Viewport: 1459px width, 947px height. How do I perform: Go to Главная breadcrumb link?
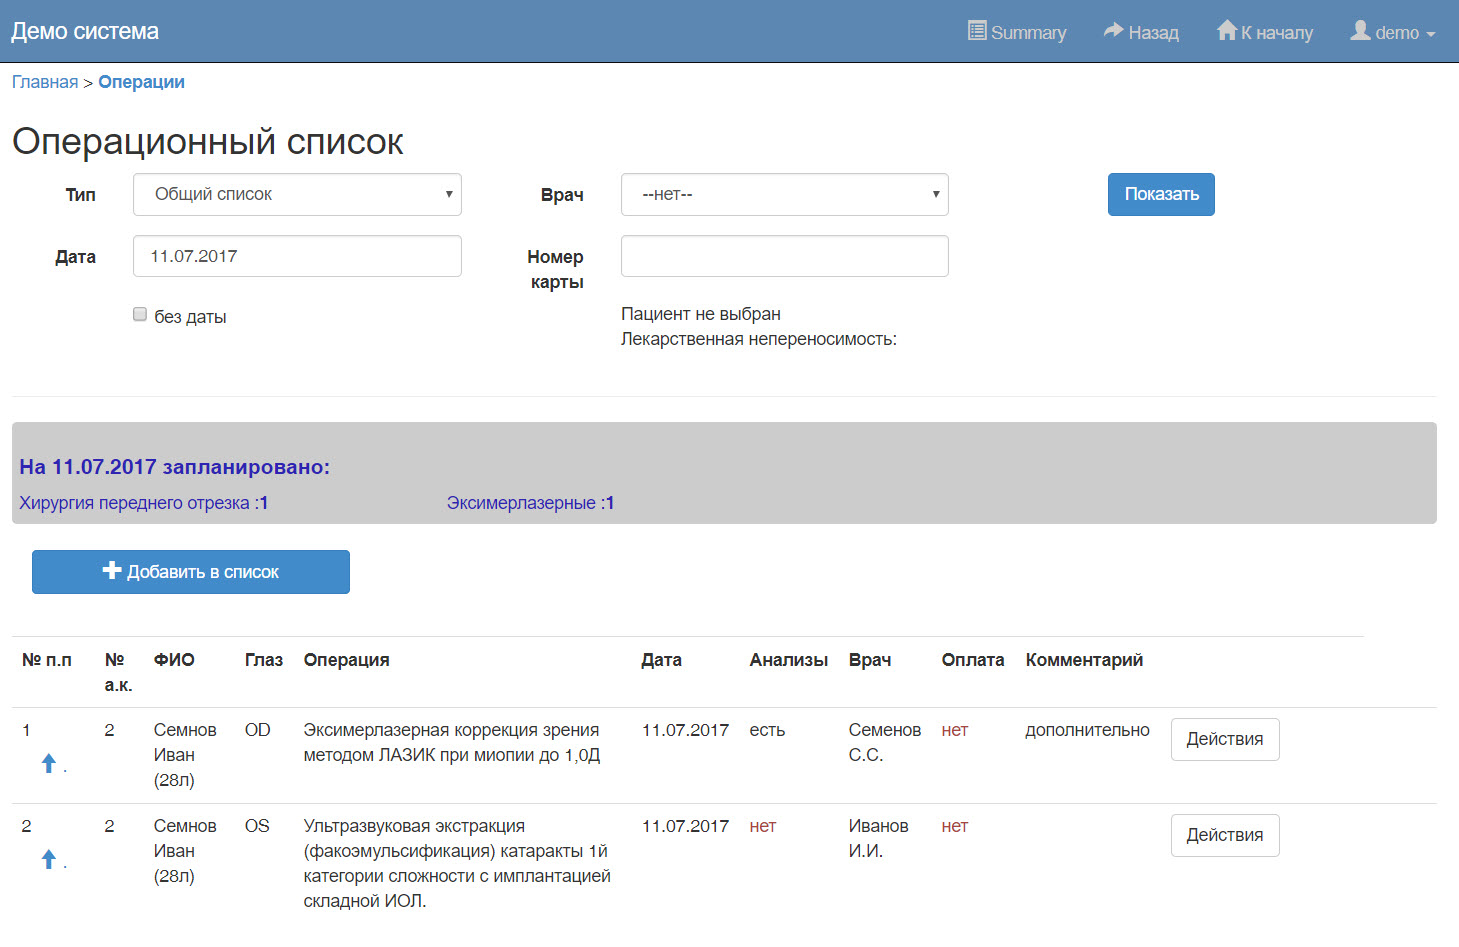45,82
